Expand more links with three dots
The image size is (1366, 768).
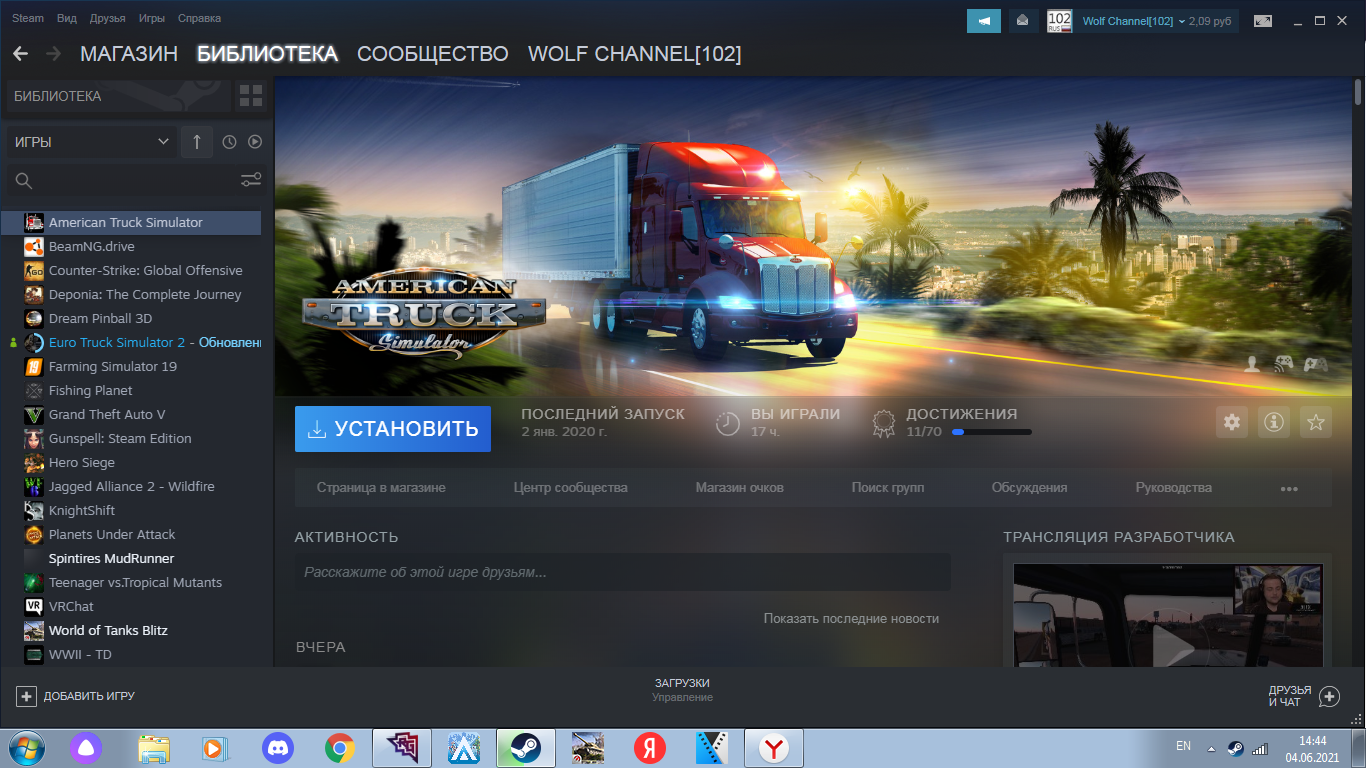click(1289, 488)
